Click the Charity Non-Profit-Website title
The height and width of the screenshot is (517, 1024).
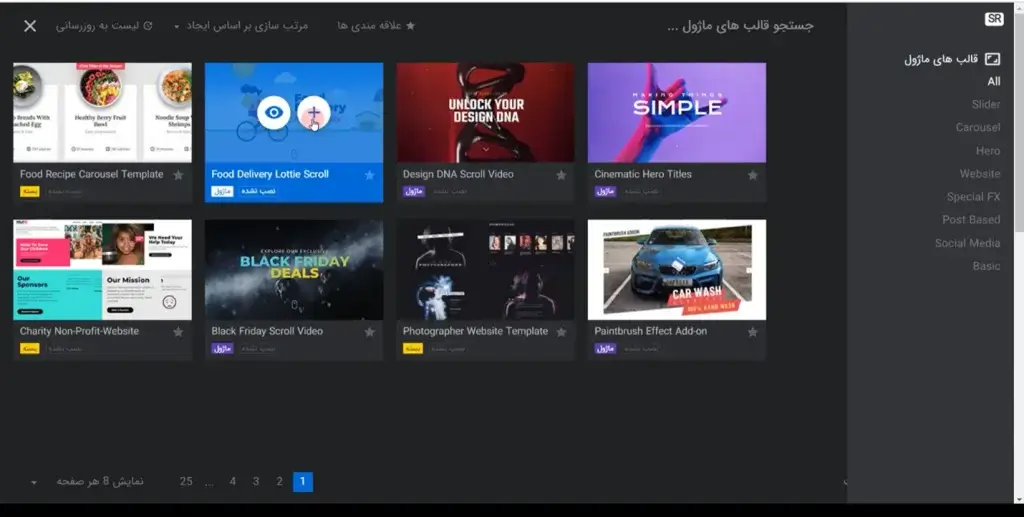[x=79, y=331]
